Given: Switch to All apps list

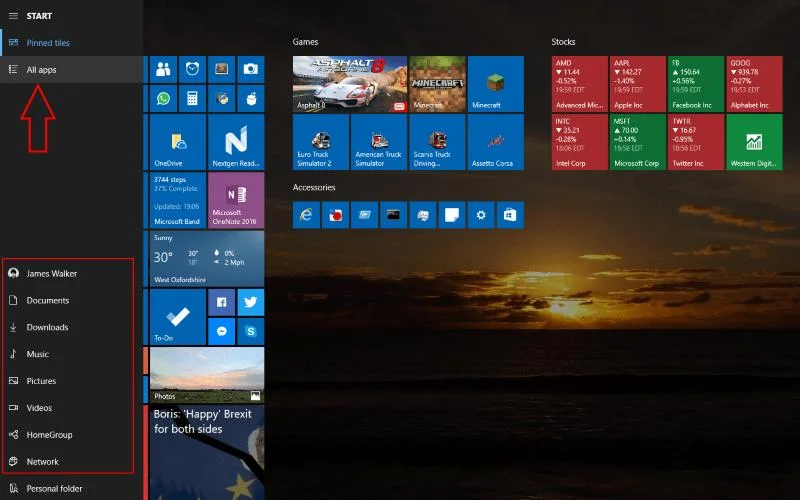Looking at the screenshot, I should click(x=71, y=70).
